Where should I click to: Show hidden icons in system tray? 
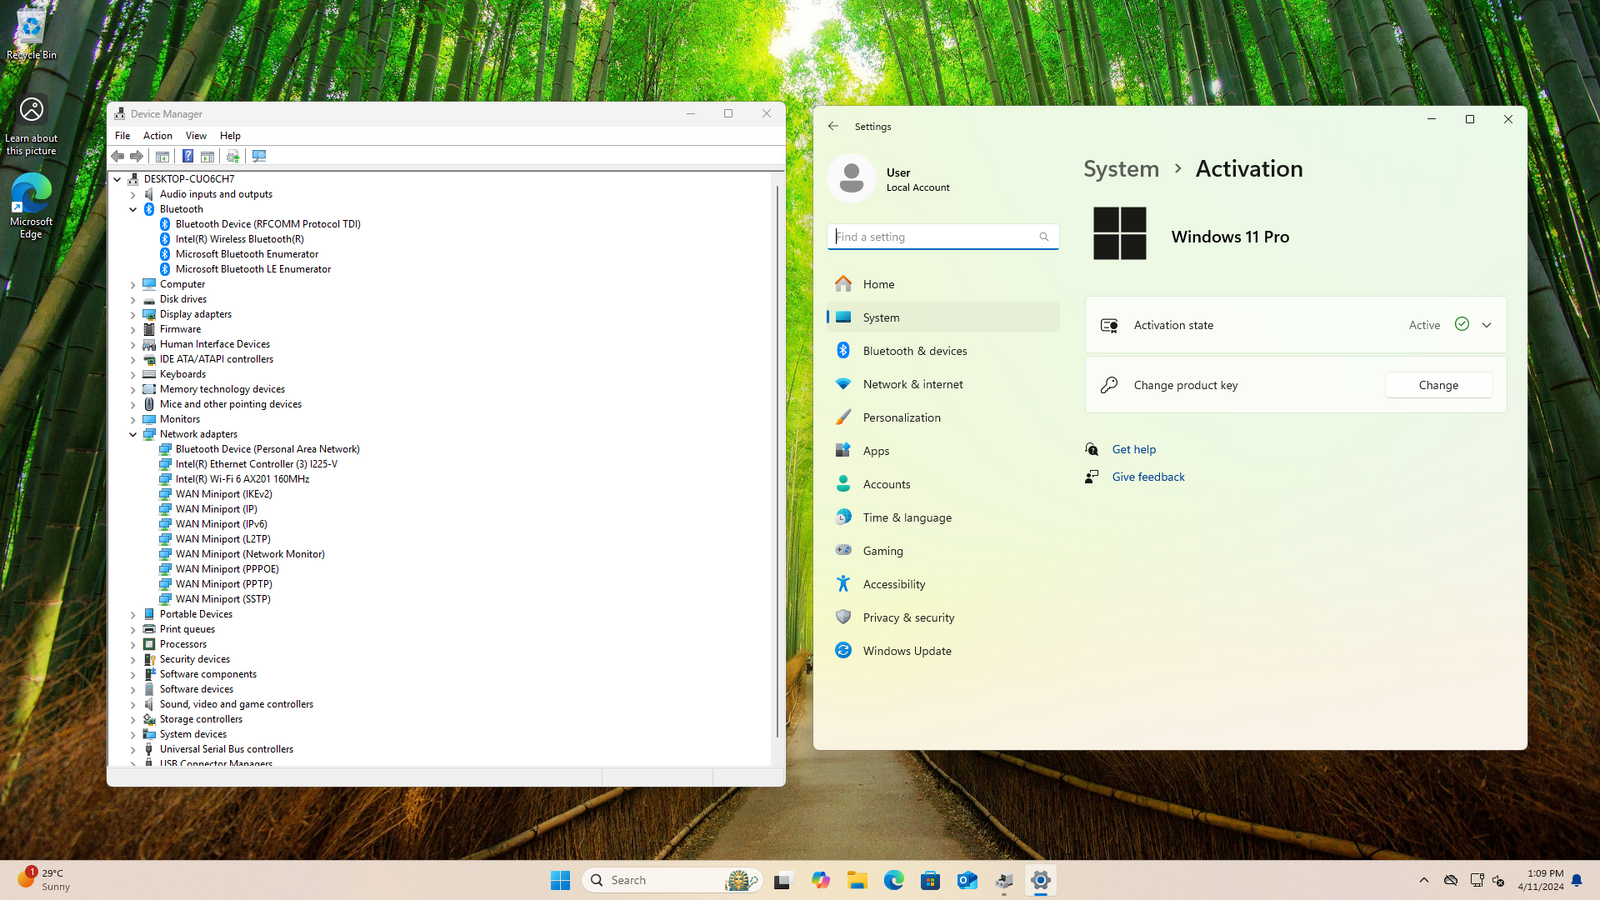[x=1424, y=880]
